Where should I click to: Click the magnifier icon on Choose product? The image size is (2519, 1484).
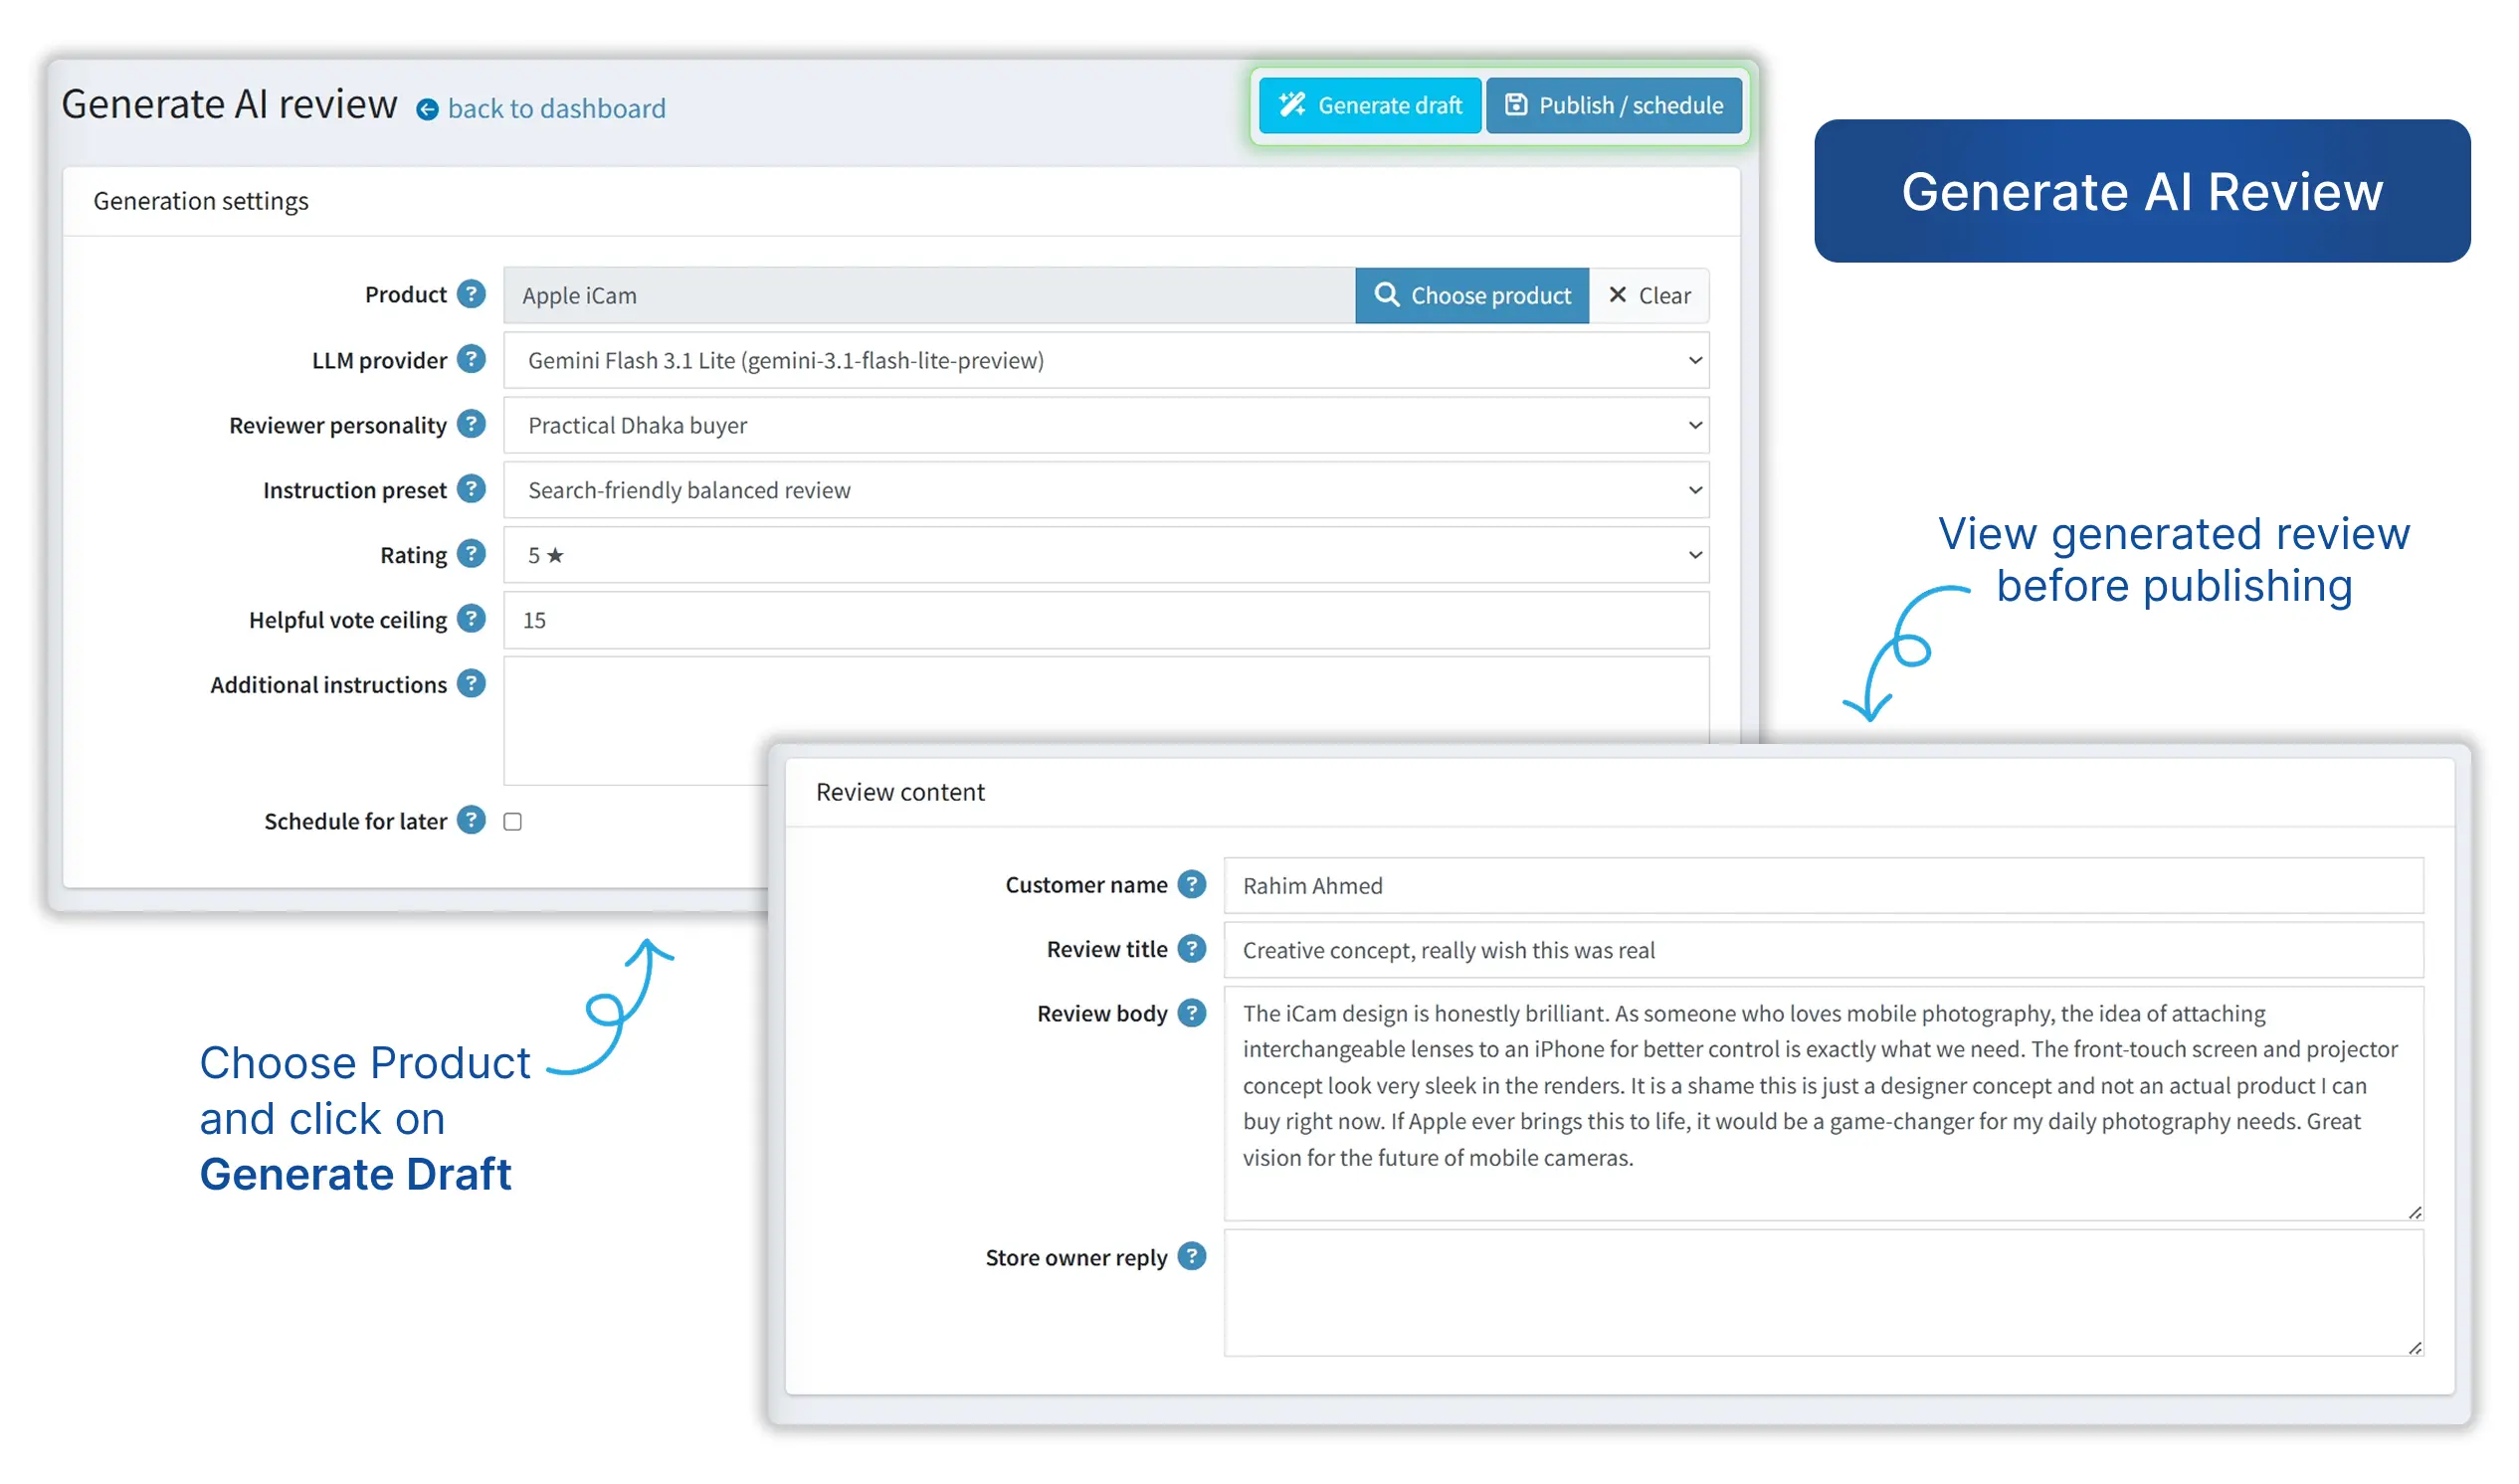click(1386, 294)
